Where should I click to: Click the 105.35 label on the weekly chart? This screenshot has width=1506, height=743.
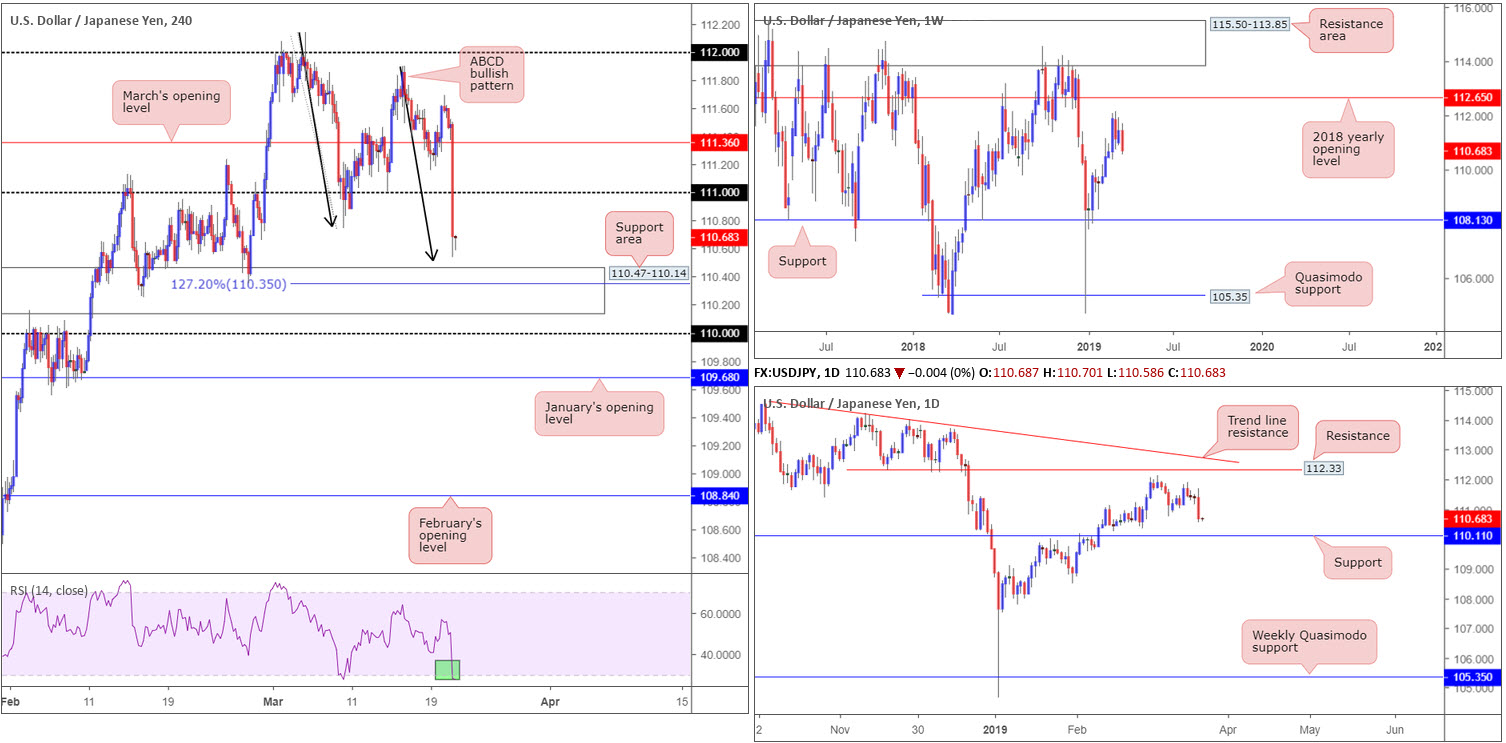[1232, 295]
